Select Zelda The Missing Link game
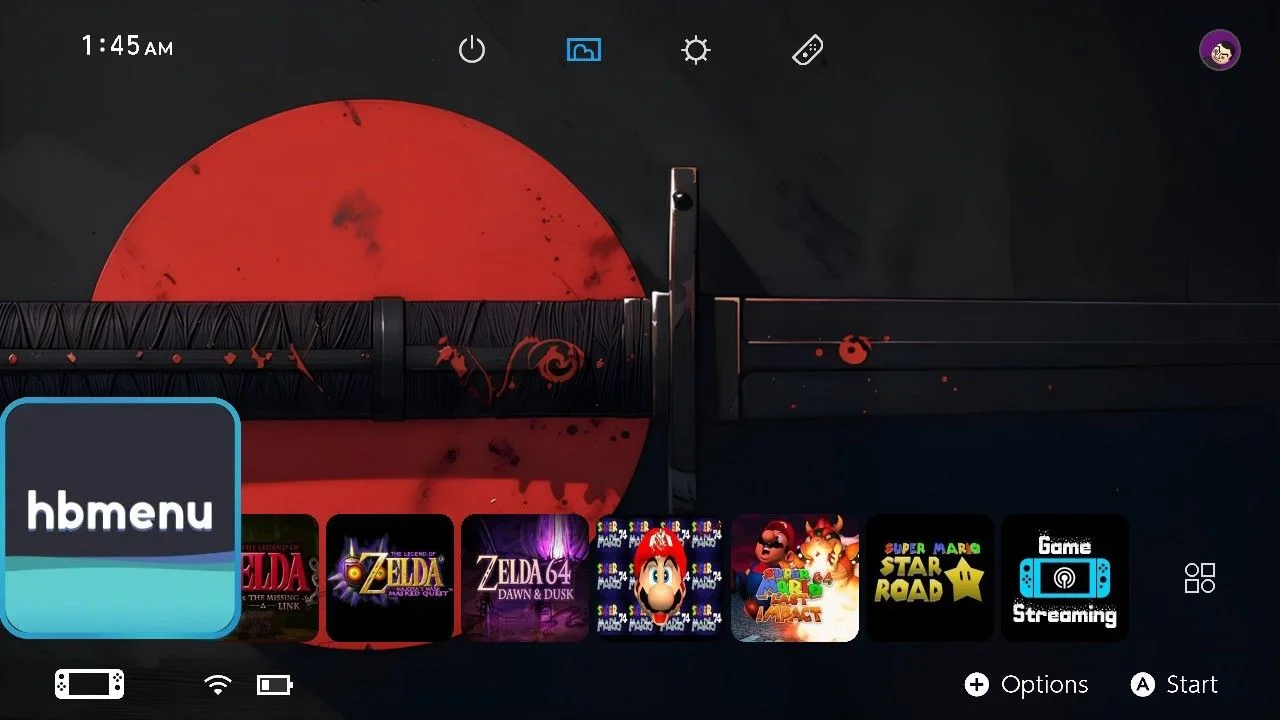The image size is (1280, 720). point(280,578)
